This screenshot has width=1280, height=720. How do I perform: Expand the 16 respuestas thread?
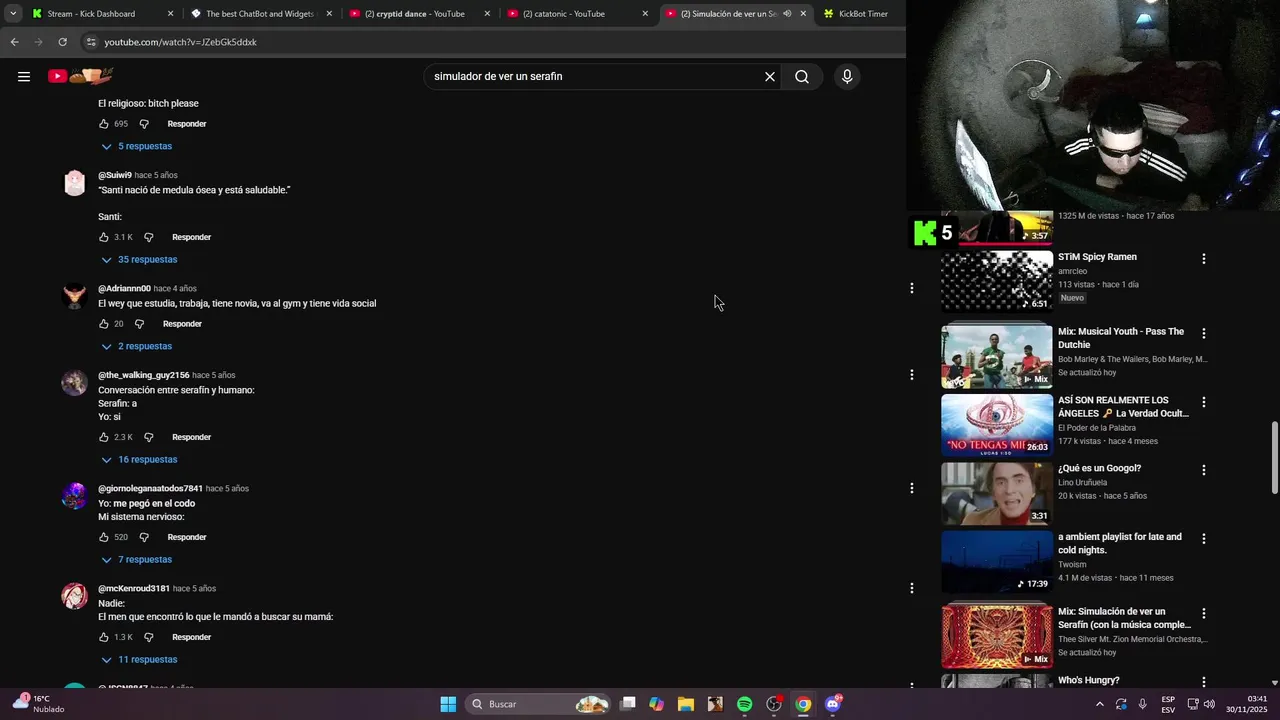click(139, 459)
